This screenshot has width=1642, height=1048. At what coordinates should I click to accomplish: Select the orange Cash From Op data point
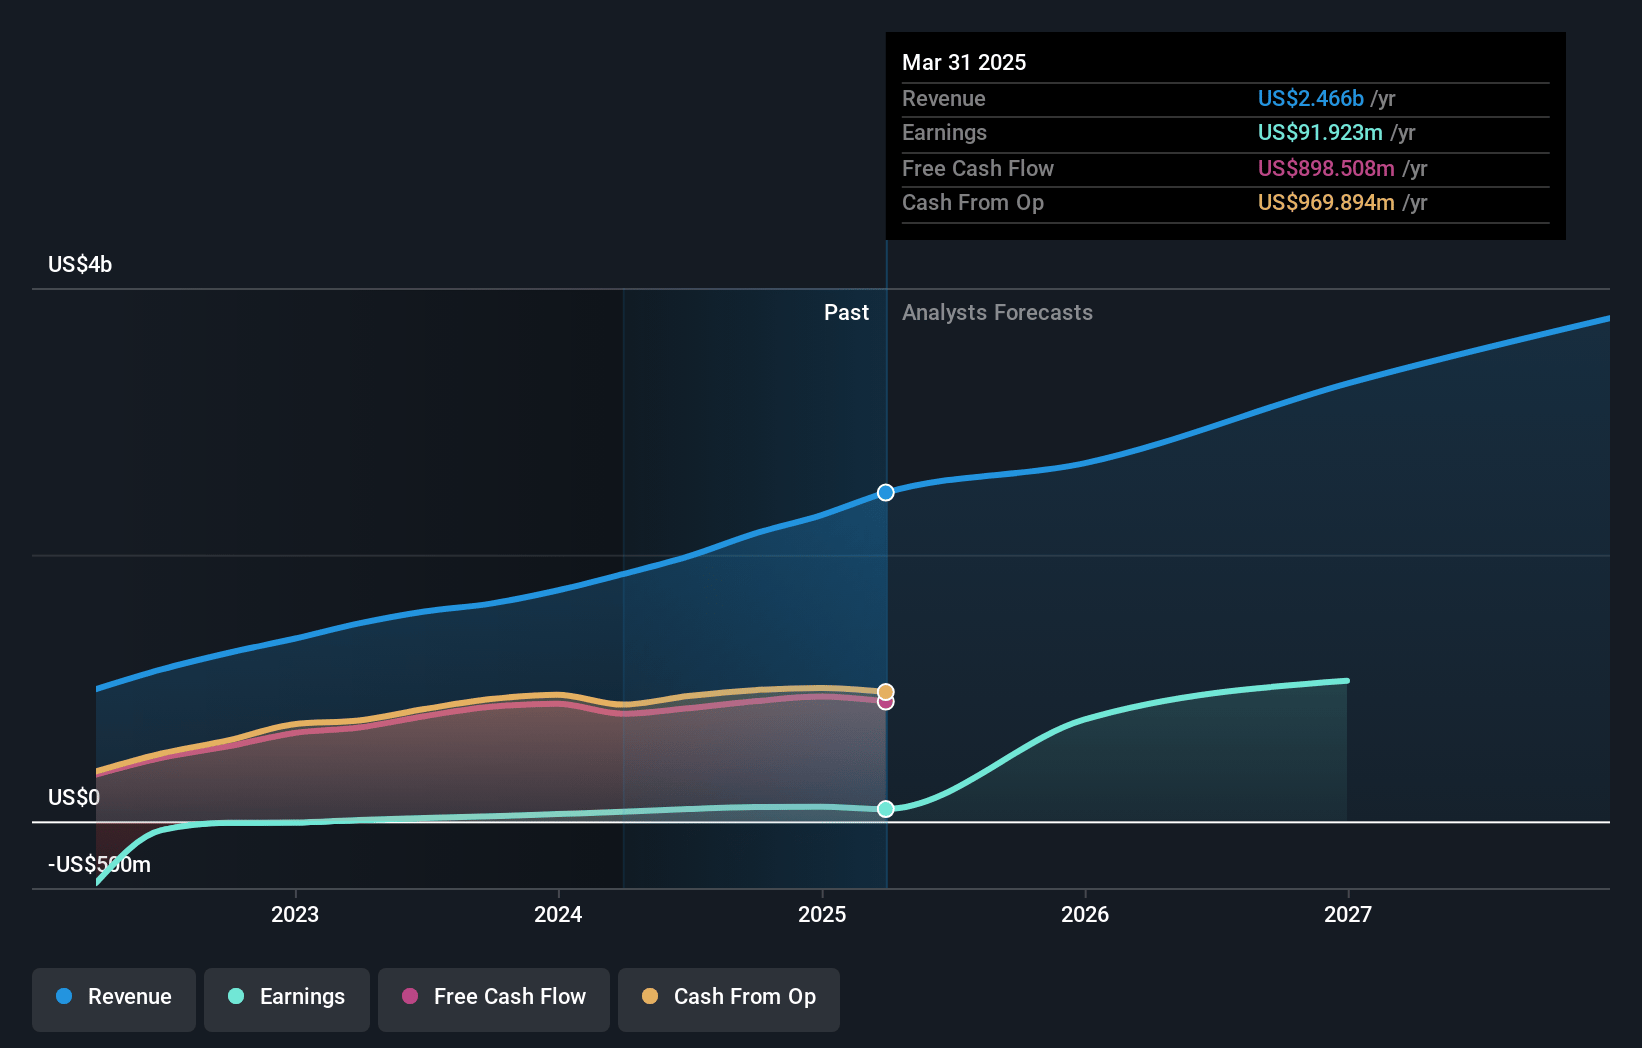(886, 691)
